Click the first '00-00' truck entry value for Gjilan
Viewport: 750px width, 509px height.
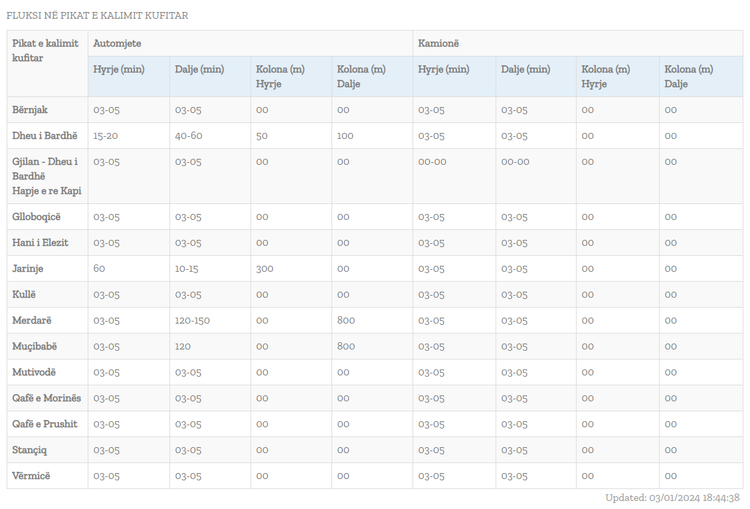(x=432, y=162)
